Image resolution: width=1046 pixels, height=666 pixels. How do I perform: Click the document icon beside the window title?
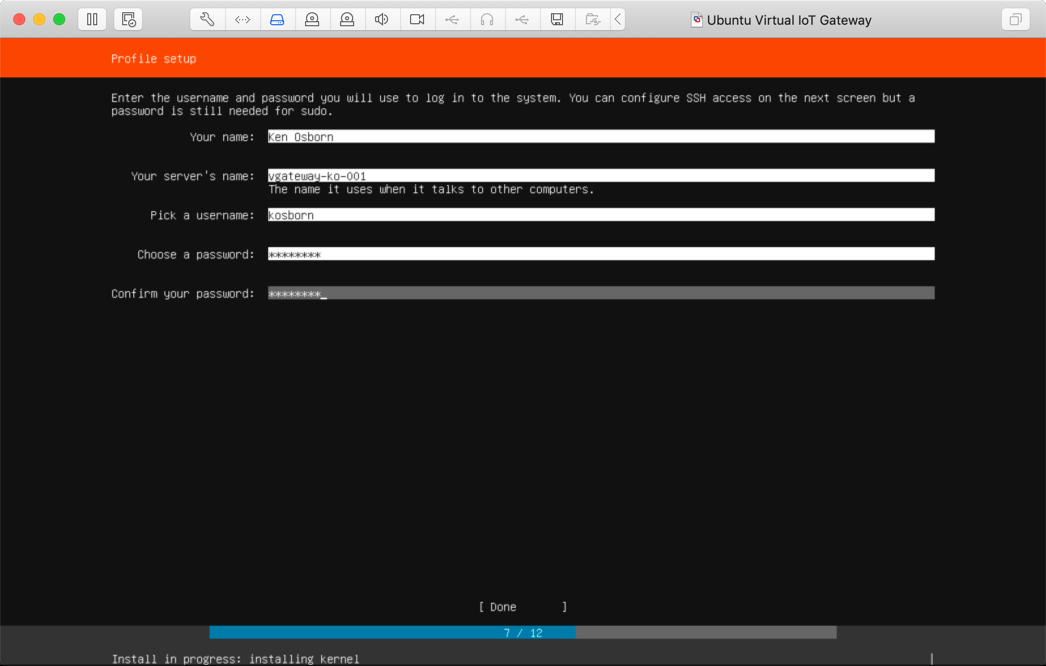click(x=696, y=19)
